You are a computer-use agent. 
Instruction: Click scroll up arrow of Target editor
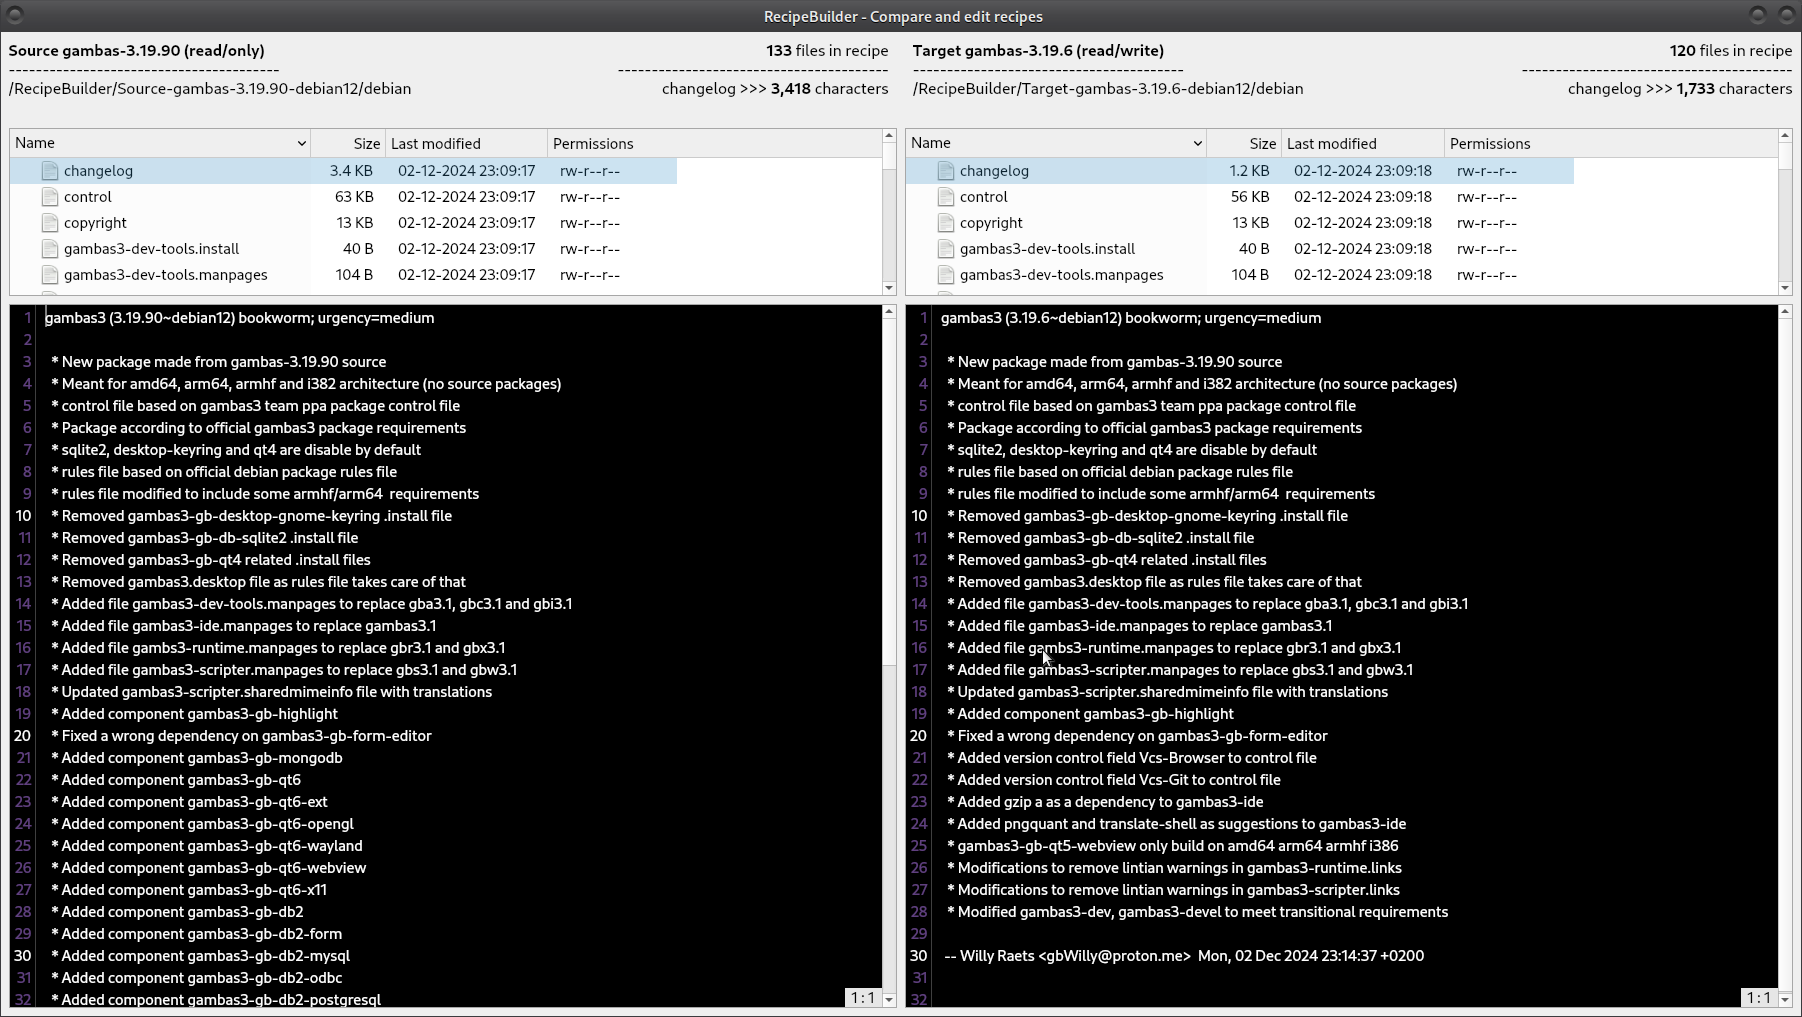[1785, 312]
